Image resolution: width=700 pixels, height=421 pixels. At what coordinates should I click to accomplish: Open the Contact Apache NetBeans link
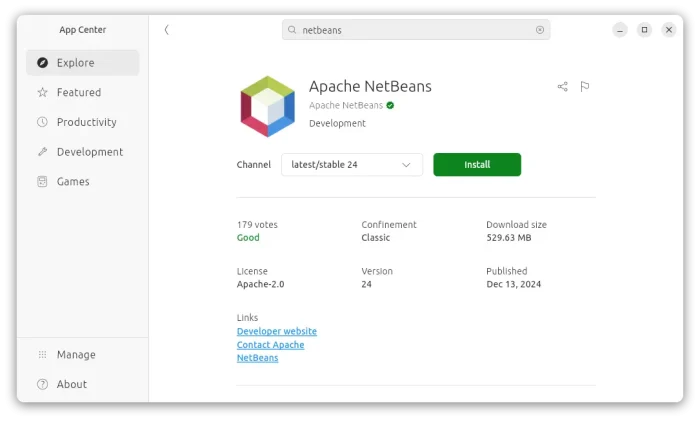pyautogui.click(x=271, y=351)
